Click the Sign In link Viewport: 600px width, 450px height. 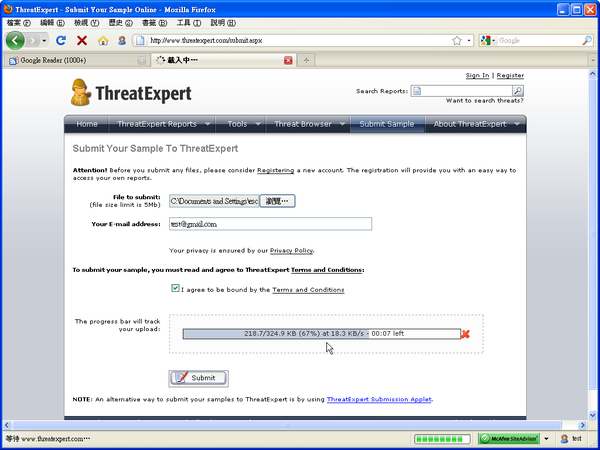coord(477,75)
